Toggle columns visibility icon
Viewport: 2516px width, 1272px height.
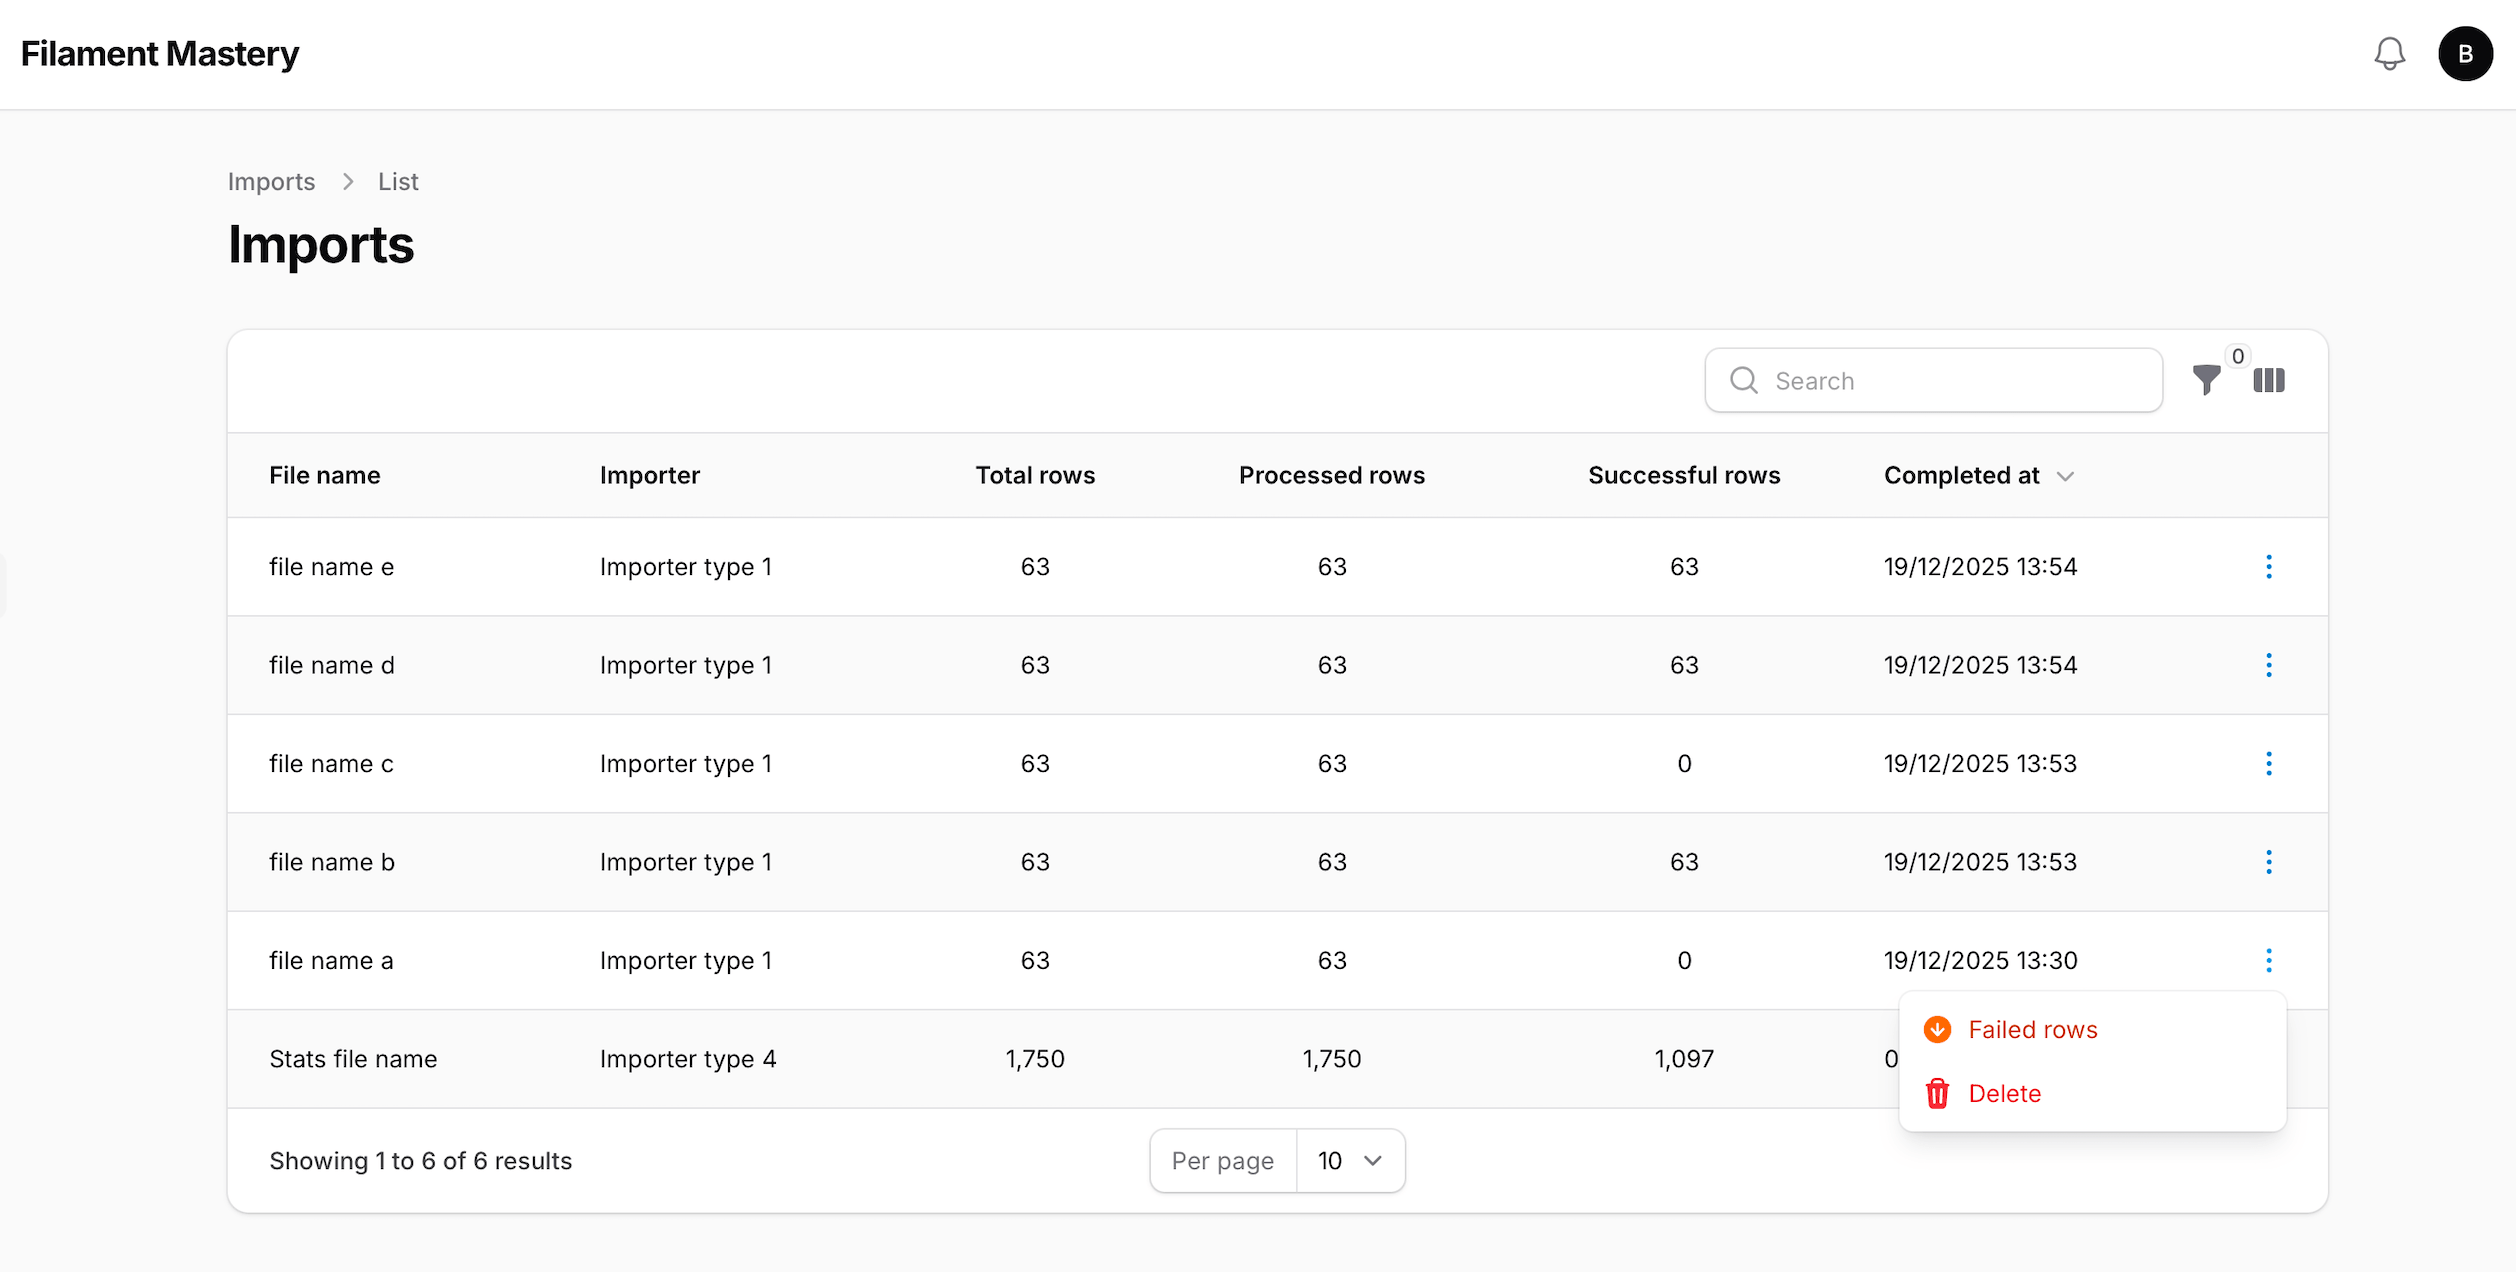point(2268,380)
